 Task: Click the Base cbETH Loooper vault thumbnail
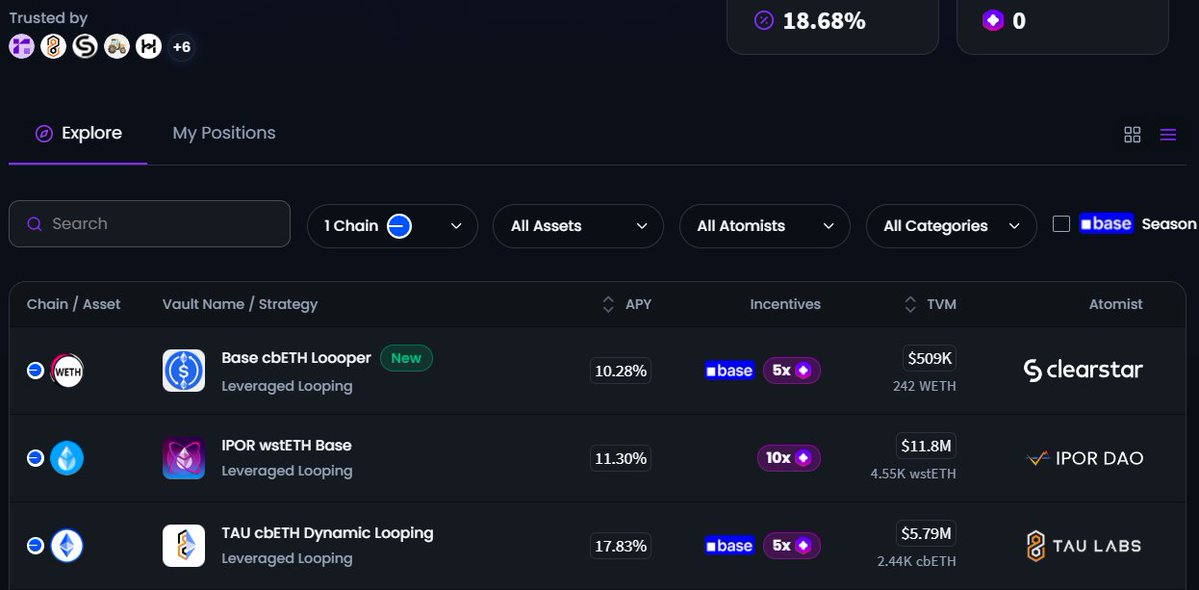[x=184, y=371]
